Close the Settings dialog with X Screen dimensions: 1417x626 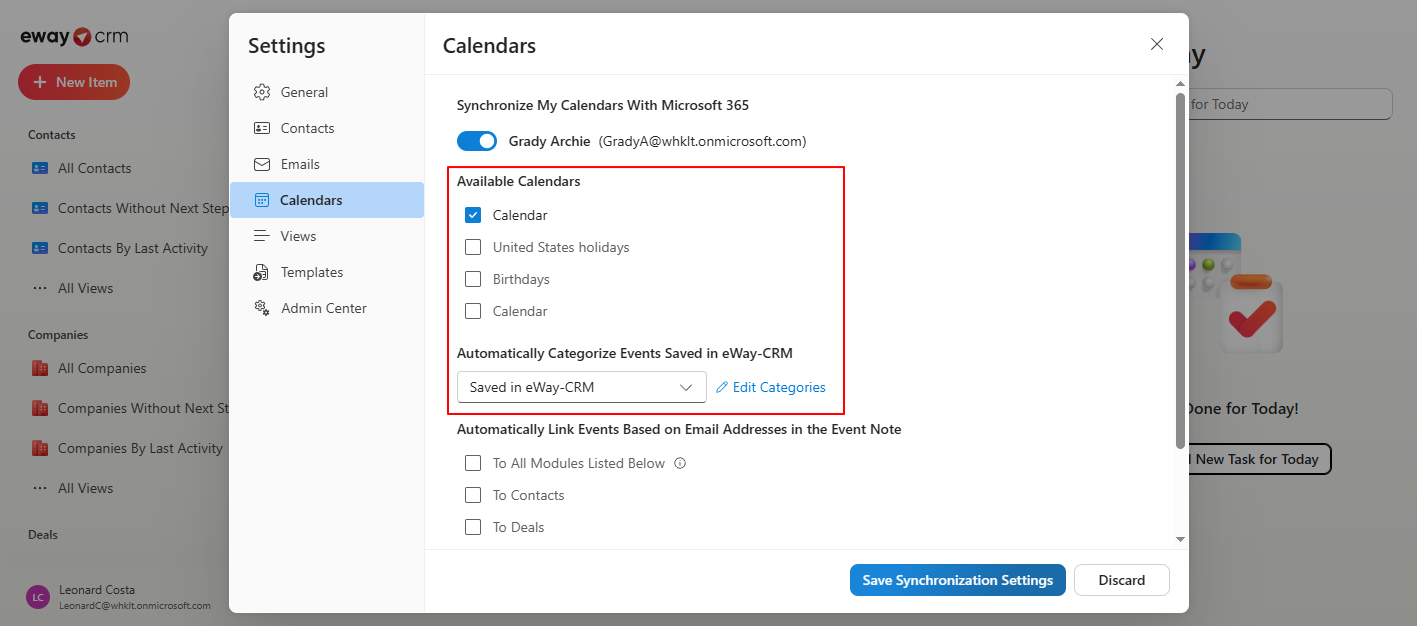click(x=1157, y=44)
